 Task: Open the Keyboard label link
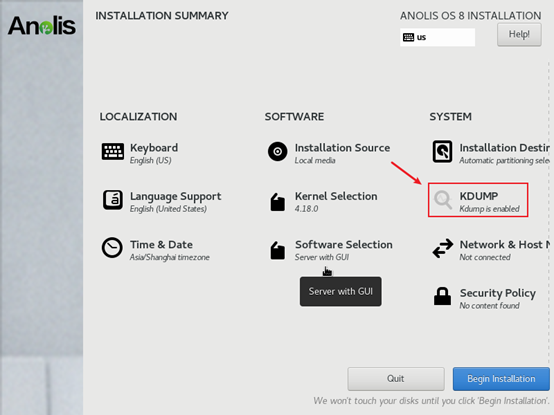tap(154, 148)
